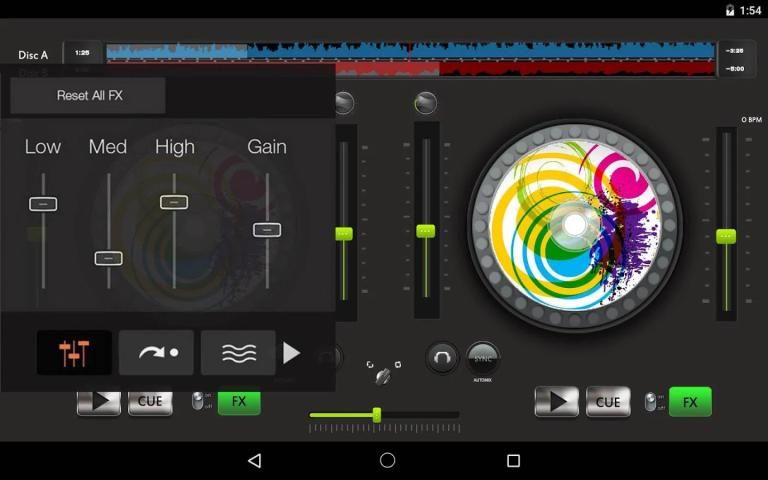Flip the right deck on/off switch
Screen dimensions: 768x480
(x=652, y=402)
